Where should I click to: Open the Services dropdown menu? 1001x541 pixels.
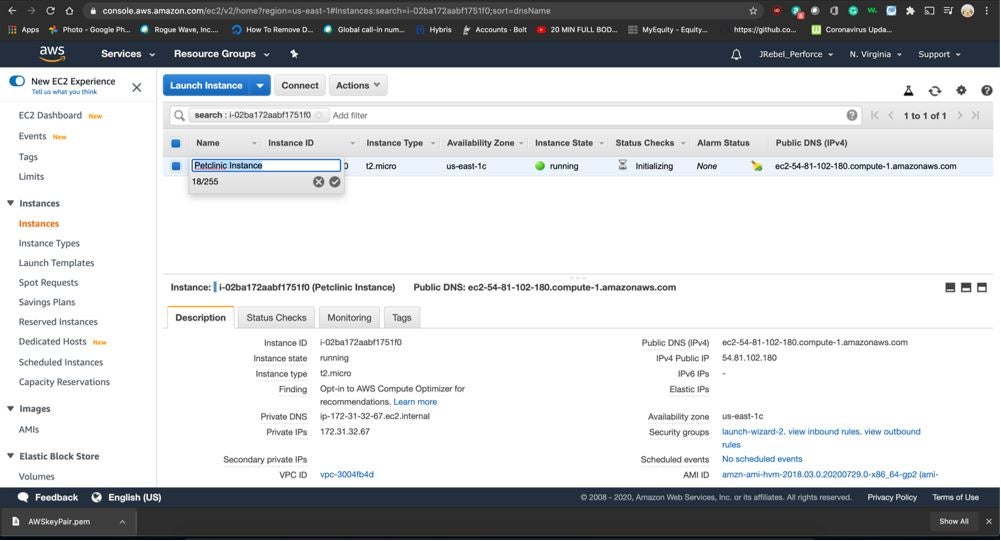click(128, 54)
